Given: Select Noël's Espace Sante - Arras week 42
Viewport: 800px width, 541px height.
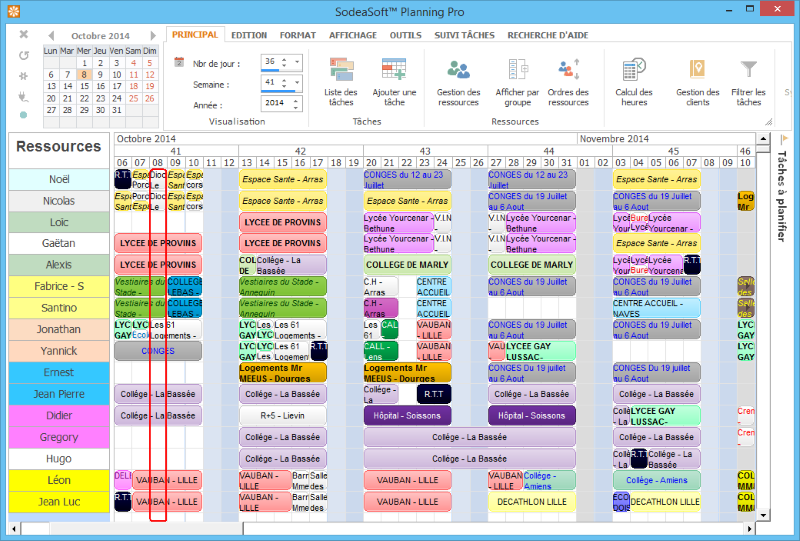Looking at the screenshot, I should [x=282, y=179].
